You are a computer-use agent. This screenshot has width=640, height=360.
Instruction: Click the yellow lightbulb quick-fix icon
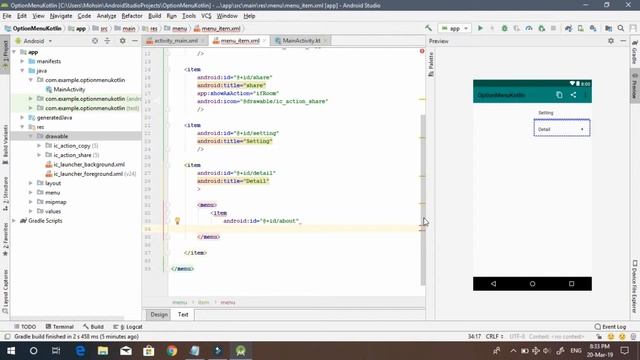click(x=177, y=221)
